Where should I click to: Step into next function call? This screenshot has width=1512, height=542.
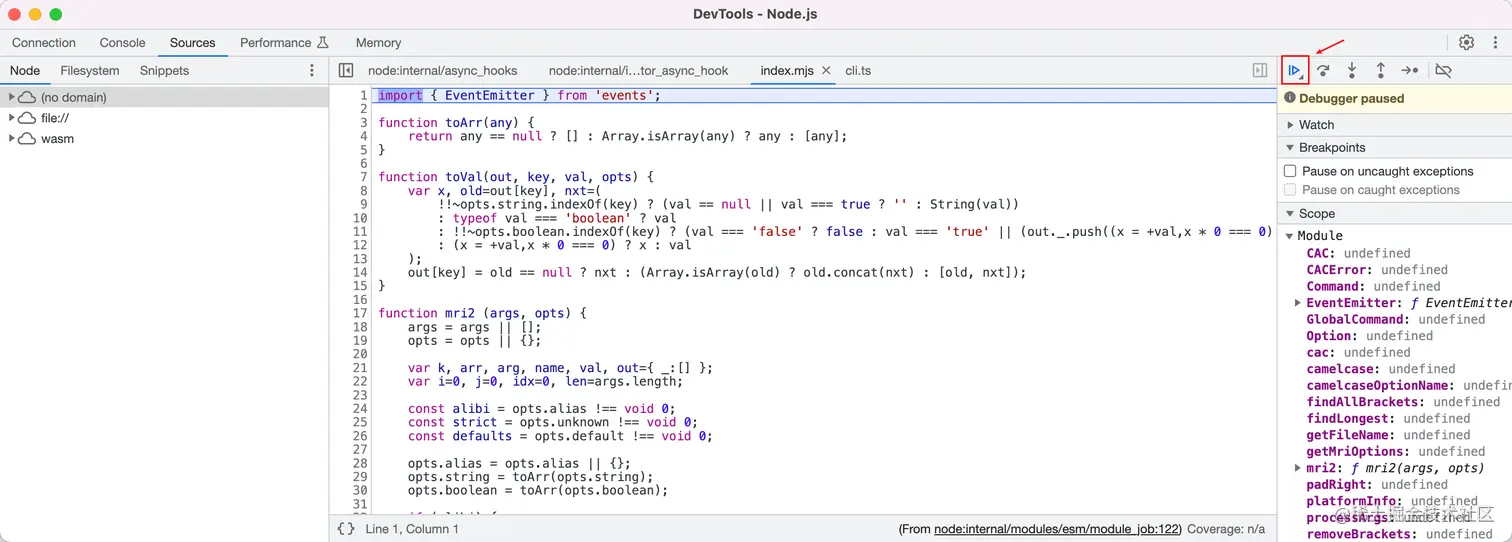click(x=1352, y=70)
